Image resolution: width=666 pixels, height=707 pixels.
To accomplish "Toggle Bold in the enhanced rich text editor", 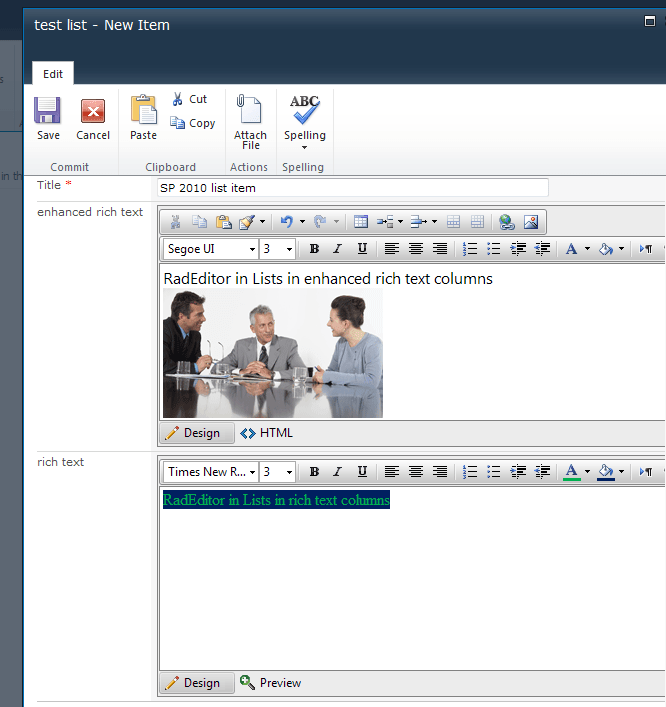I will pyautogui.click(x=314, y=249).
